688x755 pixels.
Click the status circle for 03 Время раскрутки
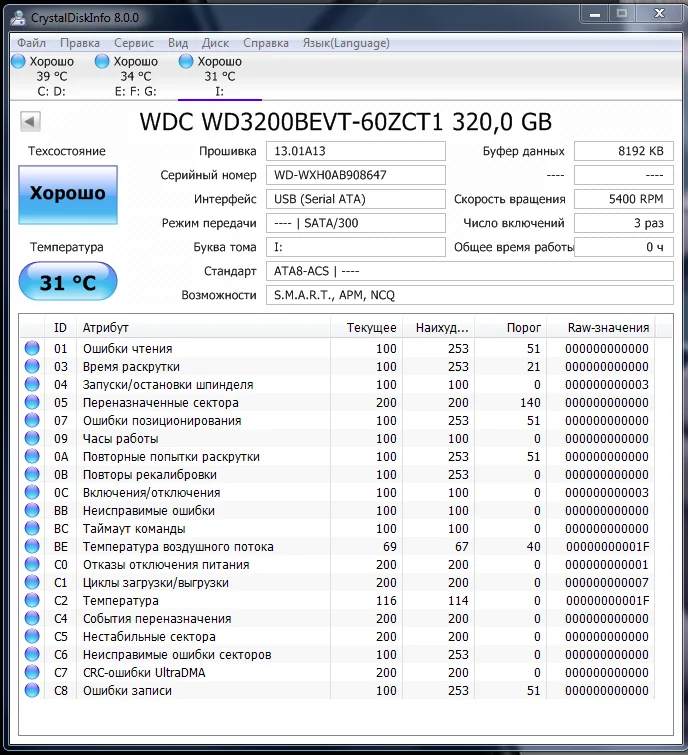32,366
